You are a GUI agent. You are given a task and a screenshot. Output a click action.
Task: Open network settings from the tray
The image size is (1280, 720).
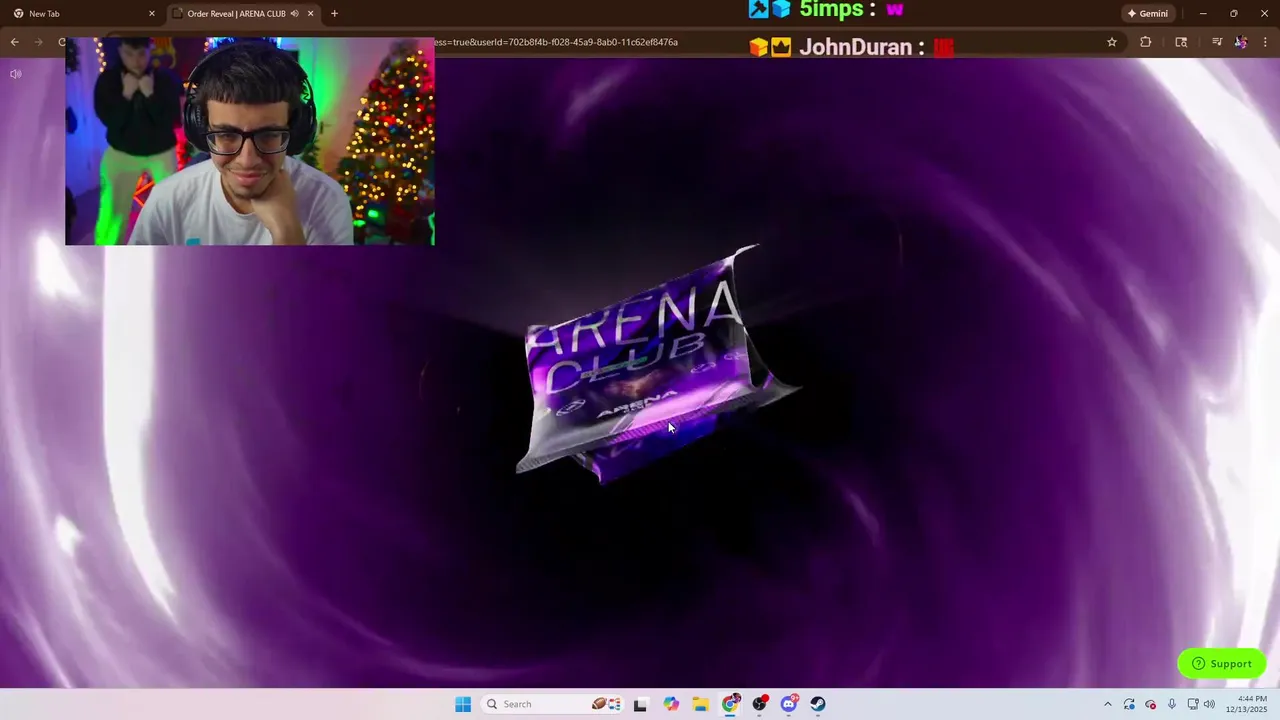[x=1193, y=704]
